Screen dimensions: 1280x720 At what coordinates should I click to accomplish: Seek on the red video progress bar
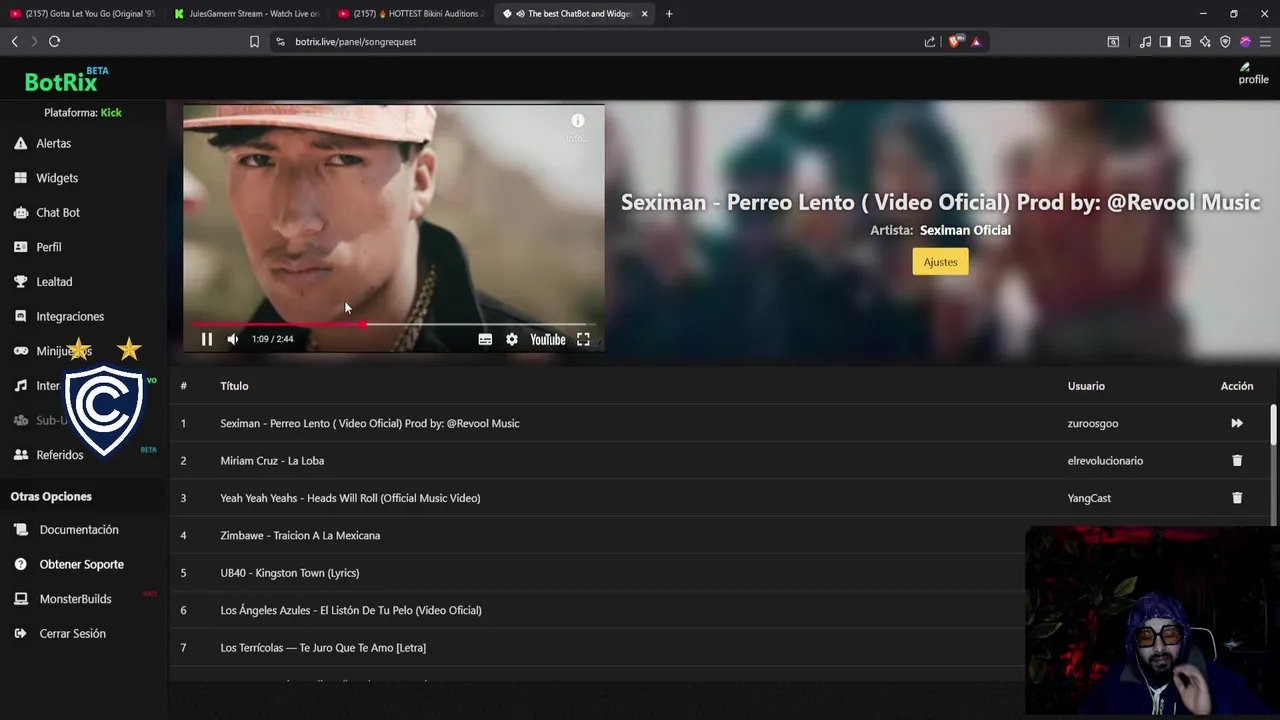(x=394, y=324)
